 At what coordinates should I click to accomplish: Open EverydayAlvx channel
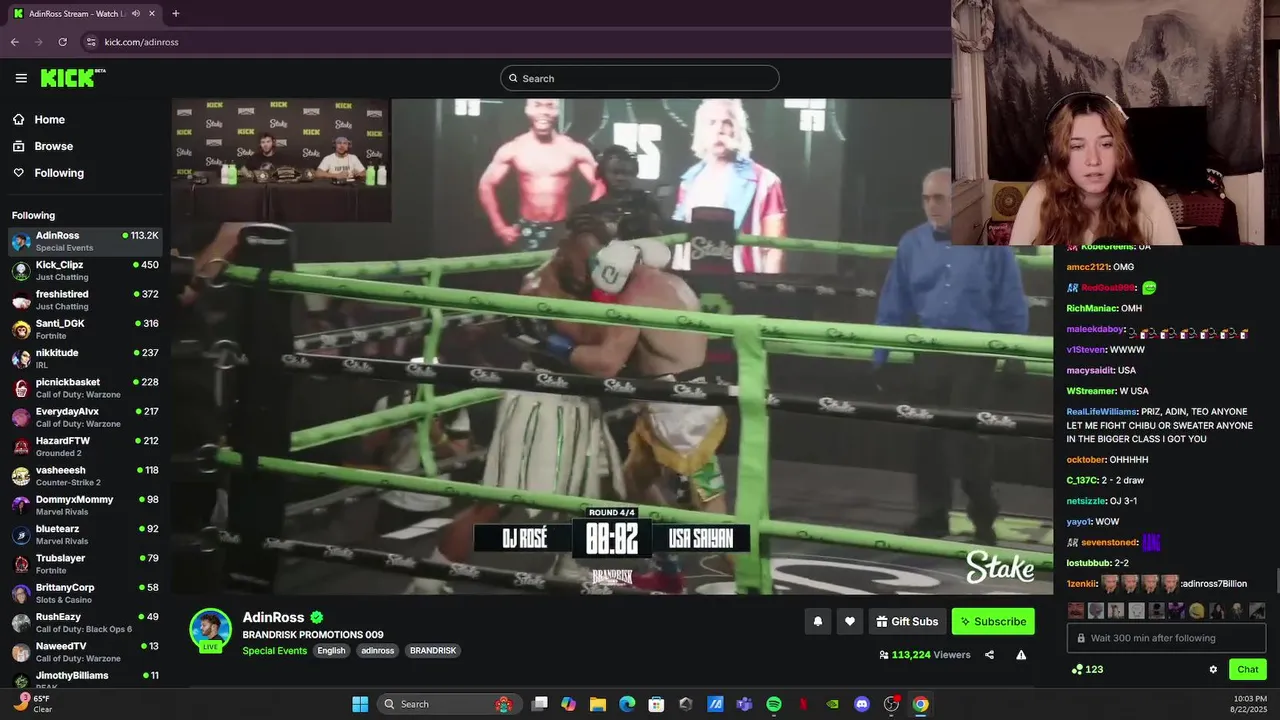85,417
